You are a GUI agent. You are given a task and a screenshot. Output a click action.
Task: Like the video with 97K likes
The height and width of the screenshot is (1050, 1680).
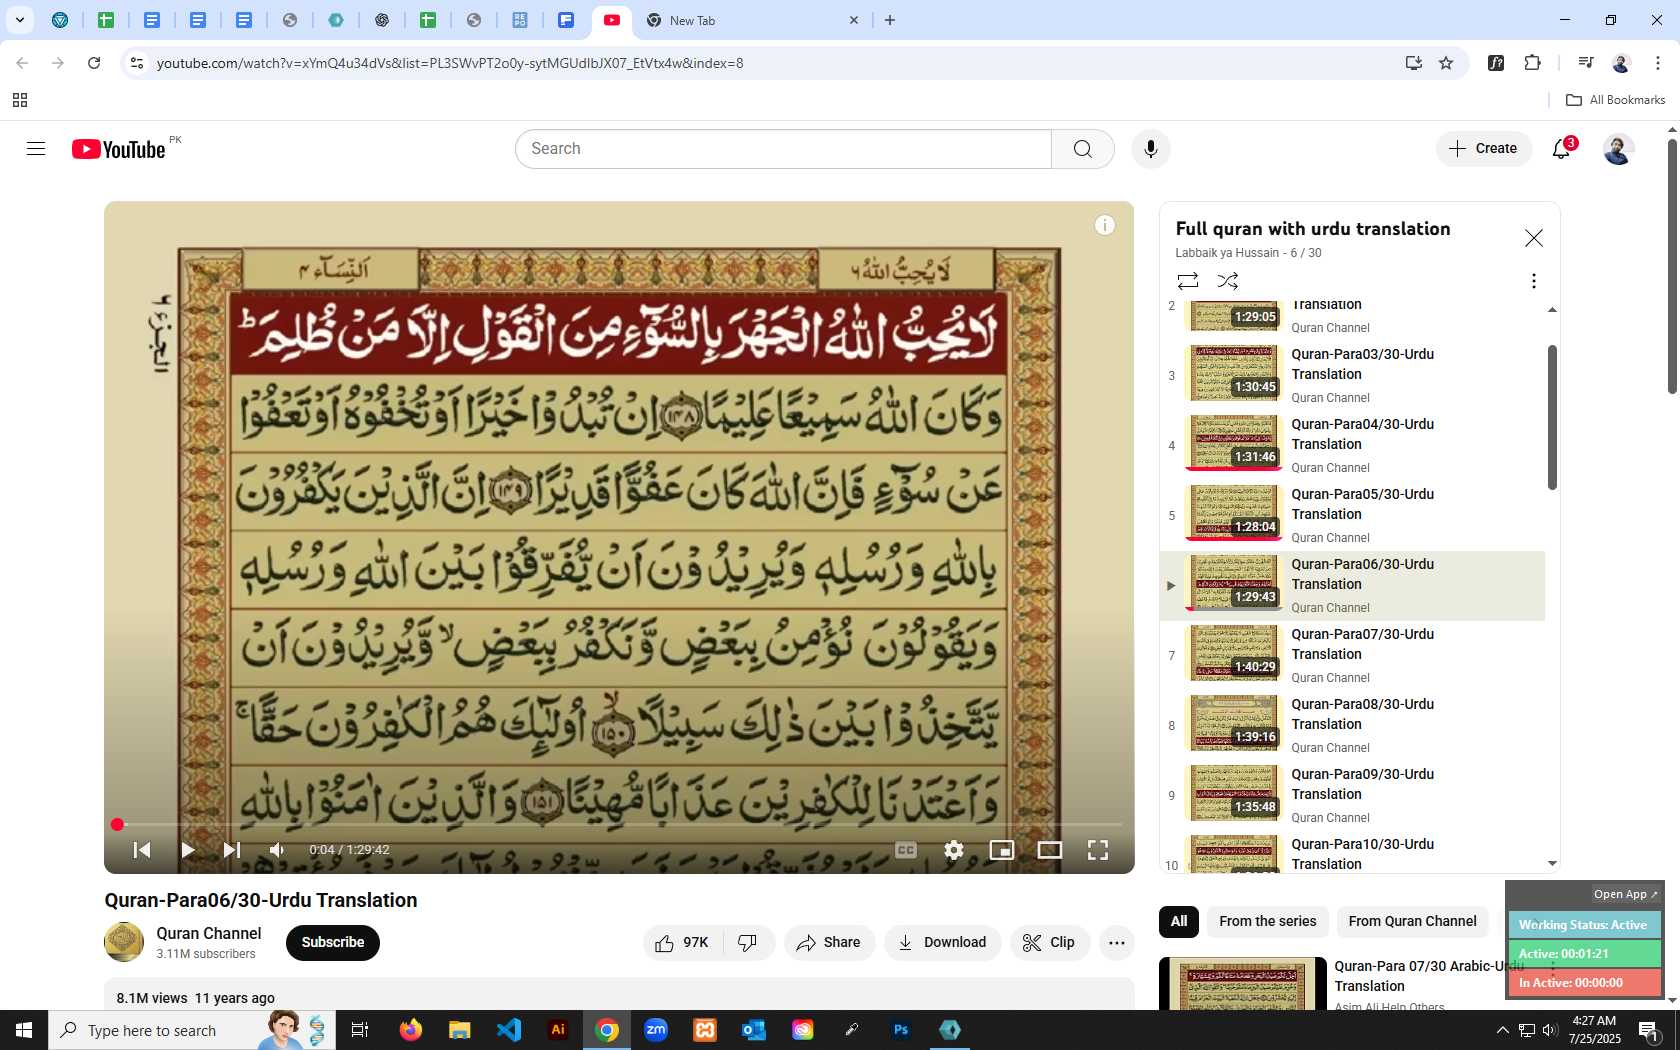click(x=682, y=943)
